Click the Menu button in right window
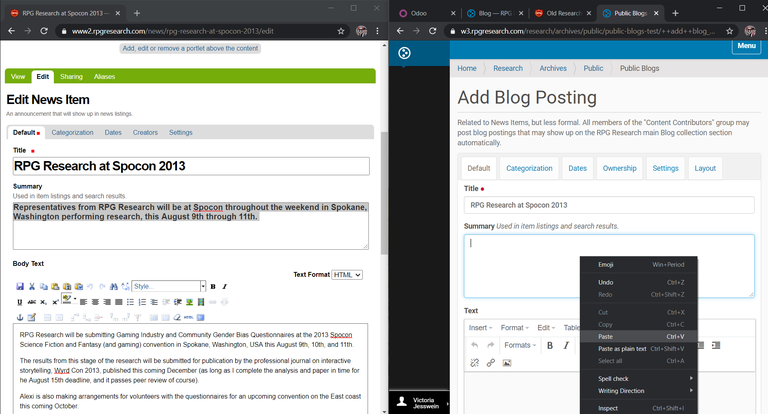768x414 pixels. [x=746, y=46]
